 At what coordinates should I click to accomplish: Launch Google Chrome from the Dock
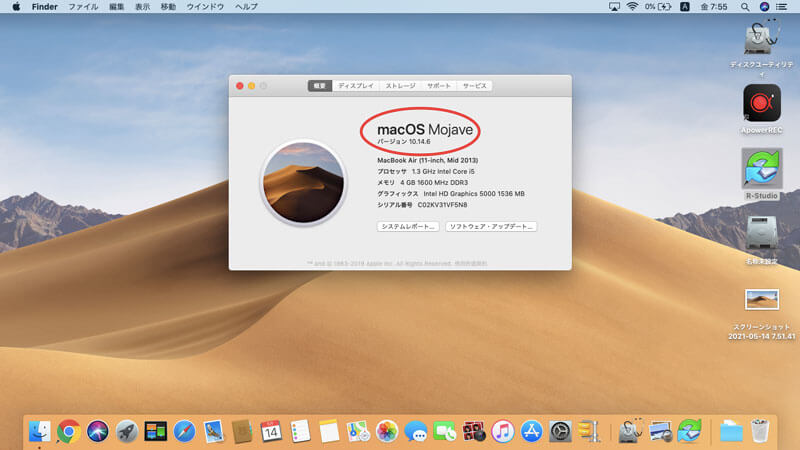click(69, 432)
